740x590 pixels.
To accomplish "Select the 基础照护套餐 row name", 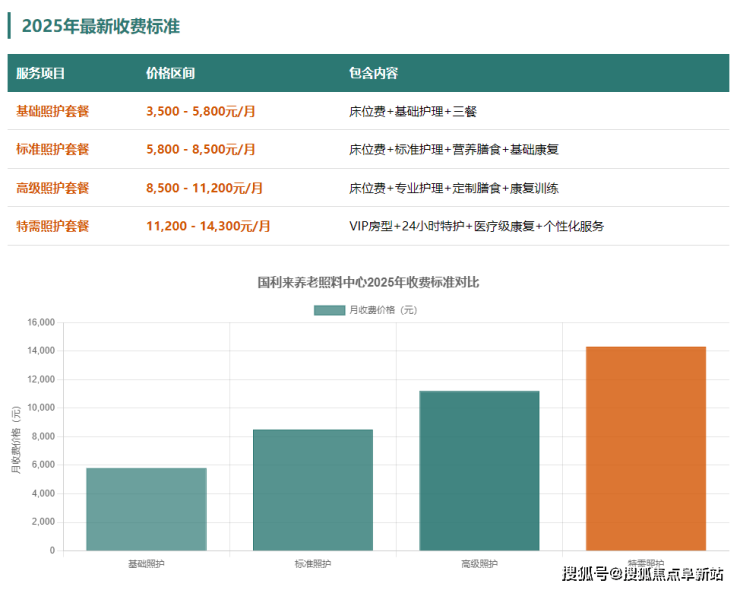I will pyautogui.click(x=53, y=111).
